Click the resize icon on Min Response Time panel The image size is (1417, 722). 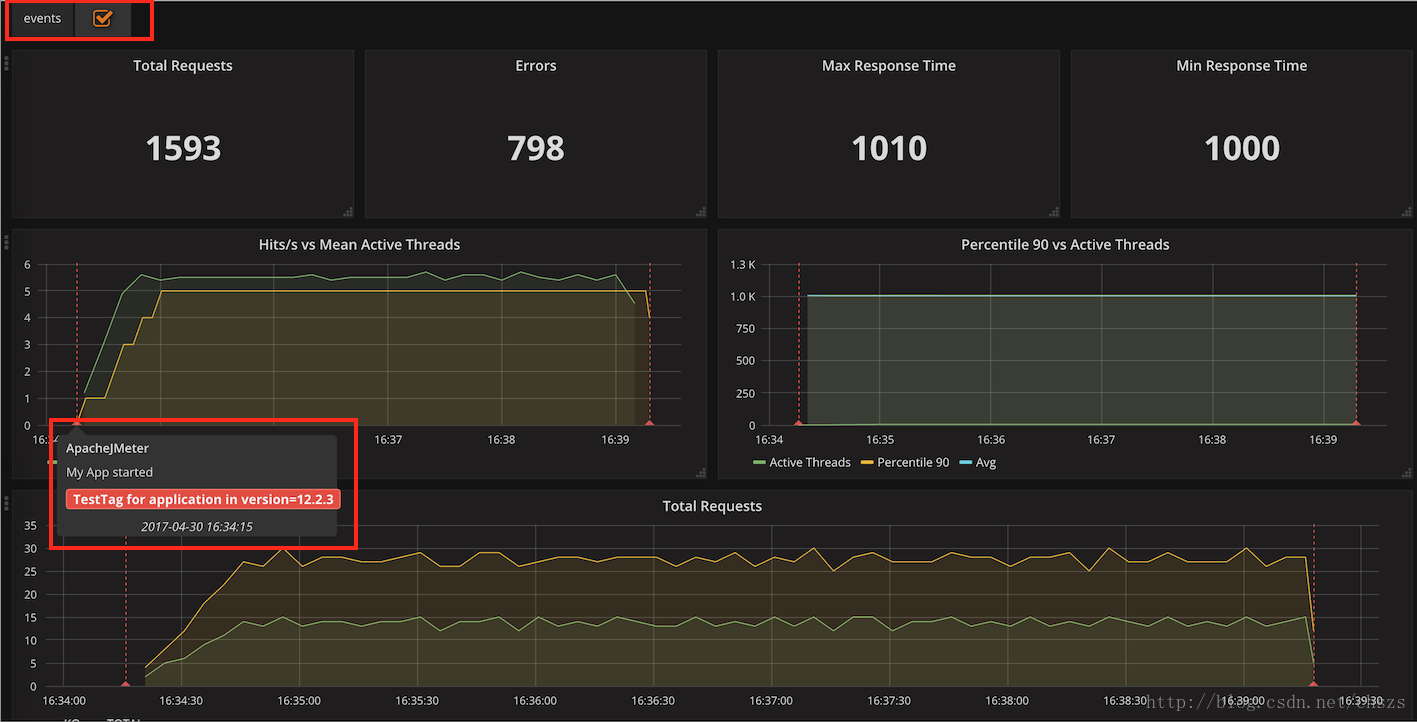point(1407,211)
